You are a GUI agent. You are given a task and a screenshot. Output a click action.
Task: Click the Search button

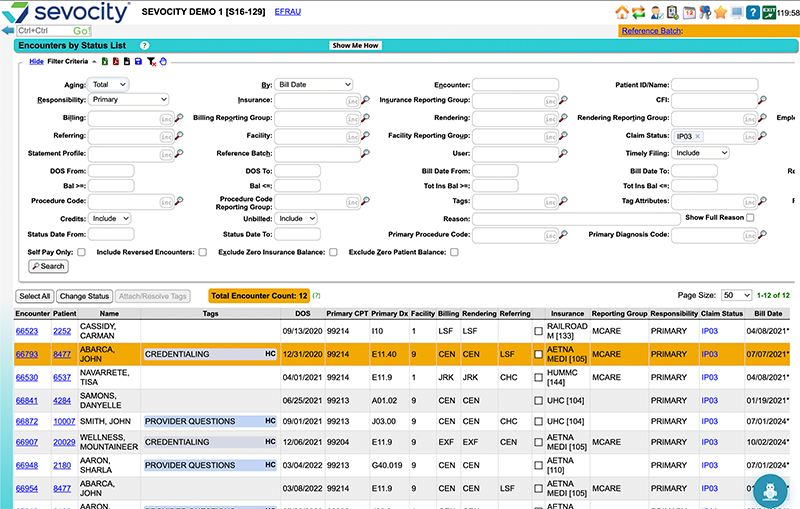48,266
